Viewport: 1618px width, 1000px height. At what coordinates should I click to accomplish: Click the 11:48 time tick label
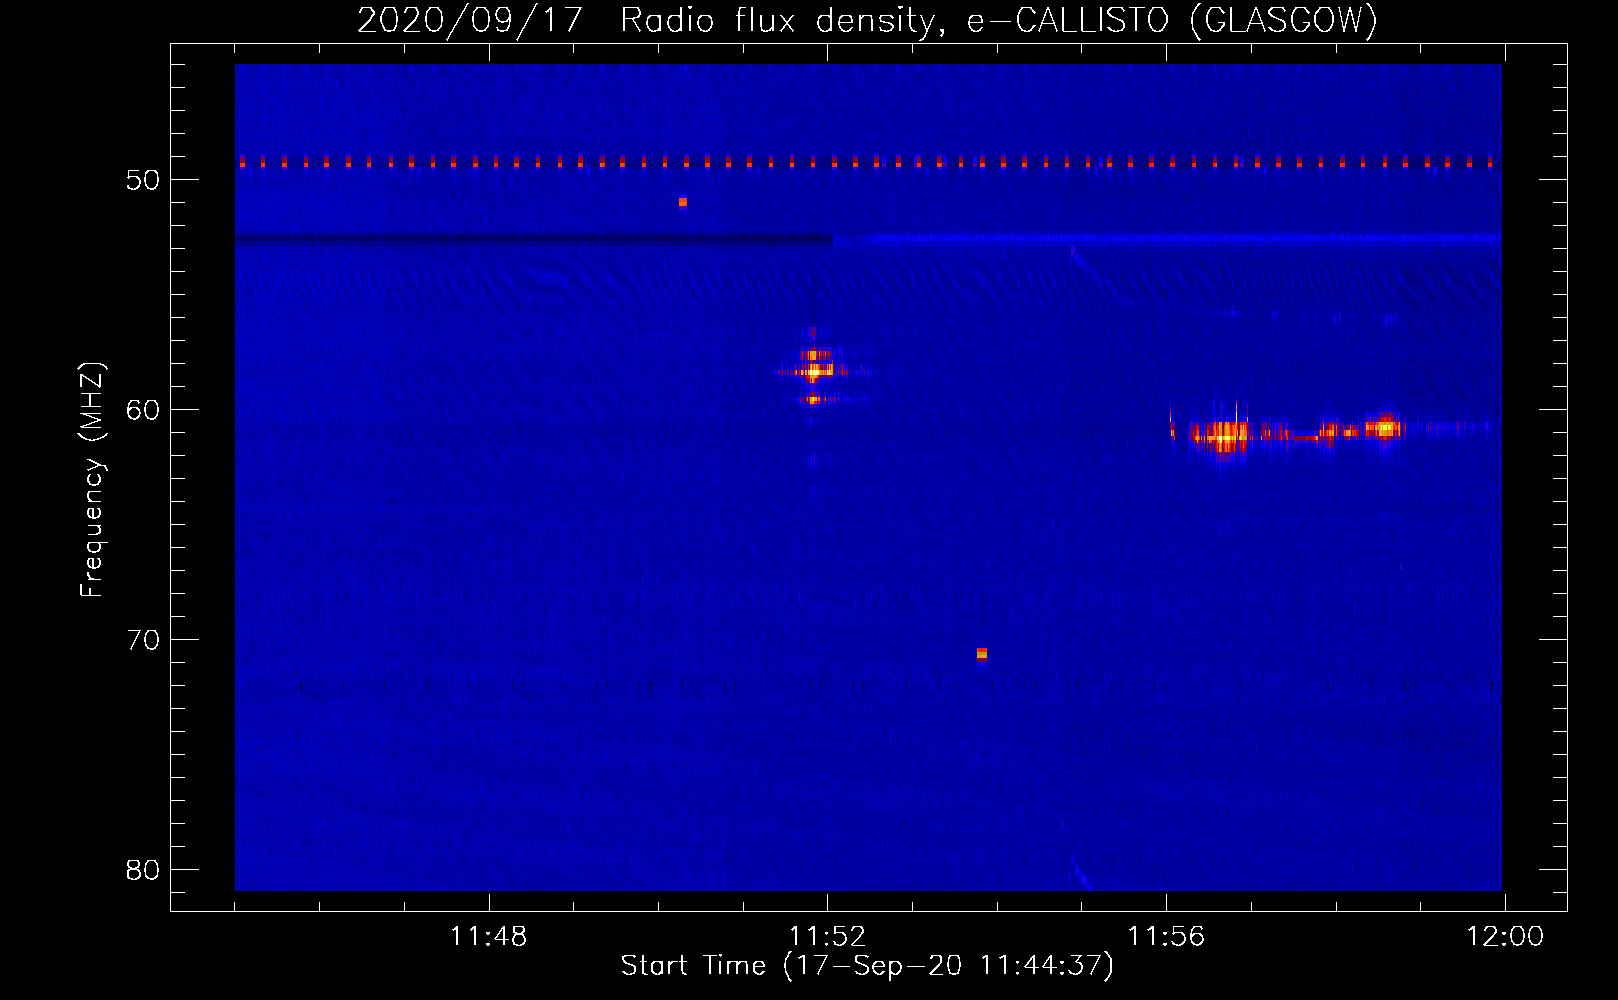coord(488,937)
